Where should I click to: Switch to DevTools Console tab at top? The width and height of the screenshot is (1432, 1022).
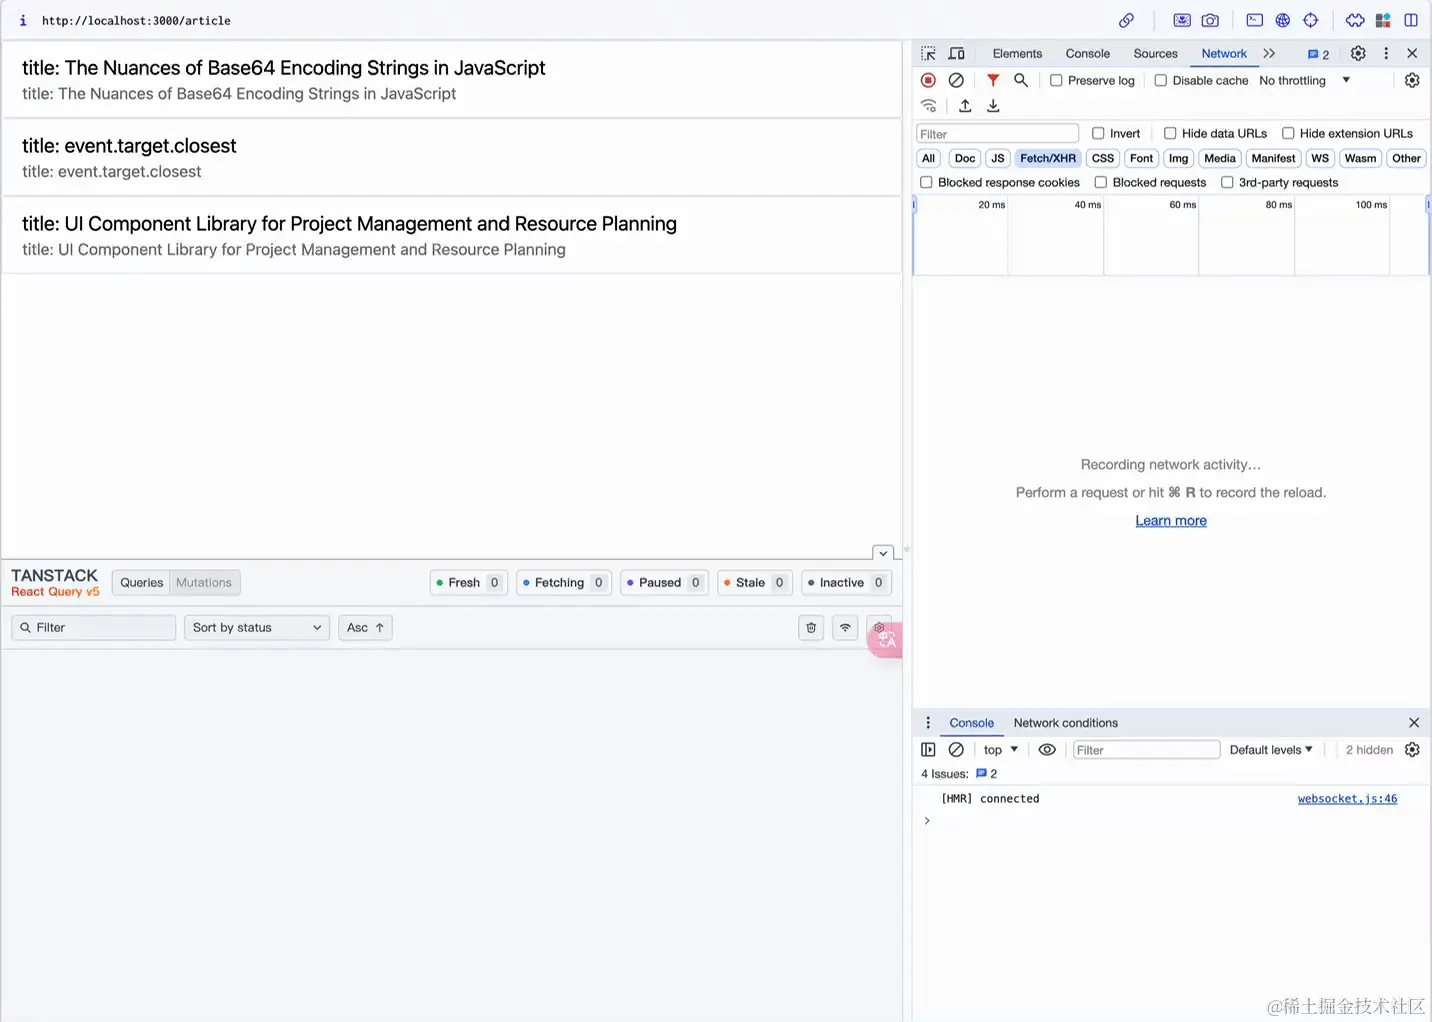click(1087, 54)
